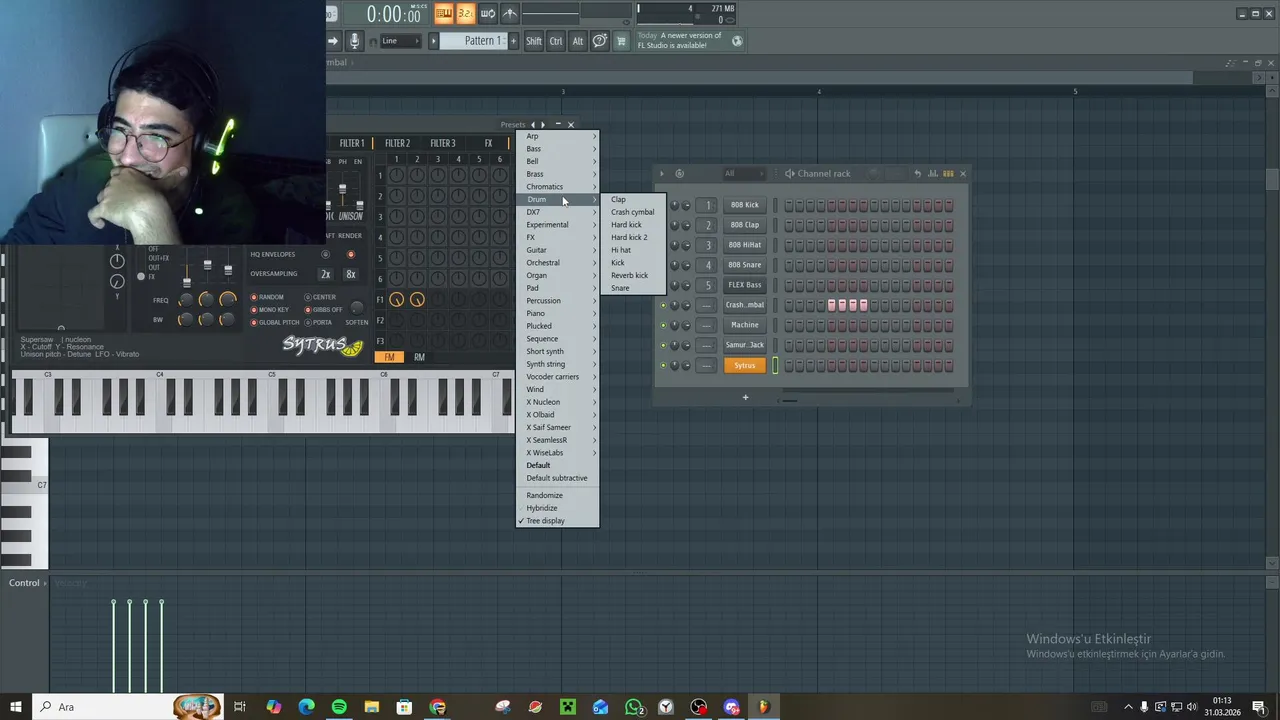Open Microsoft Edge from taskbar

point(306,707)
